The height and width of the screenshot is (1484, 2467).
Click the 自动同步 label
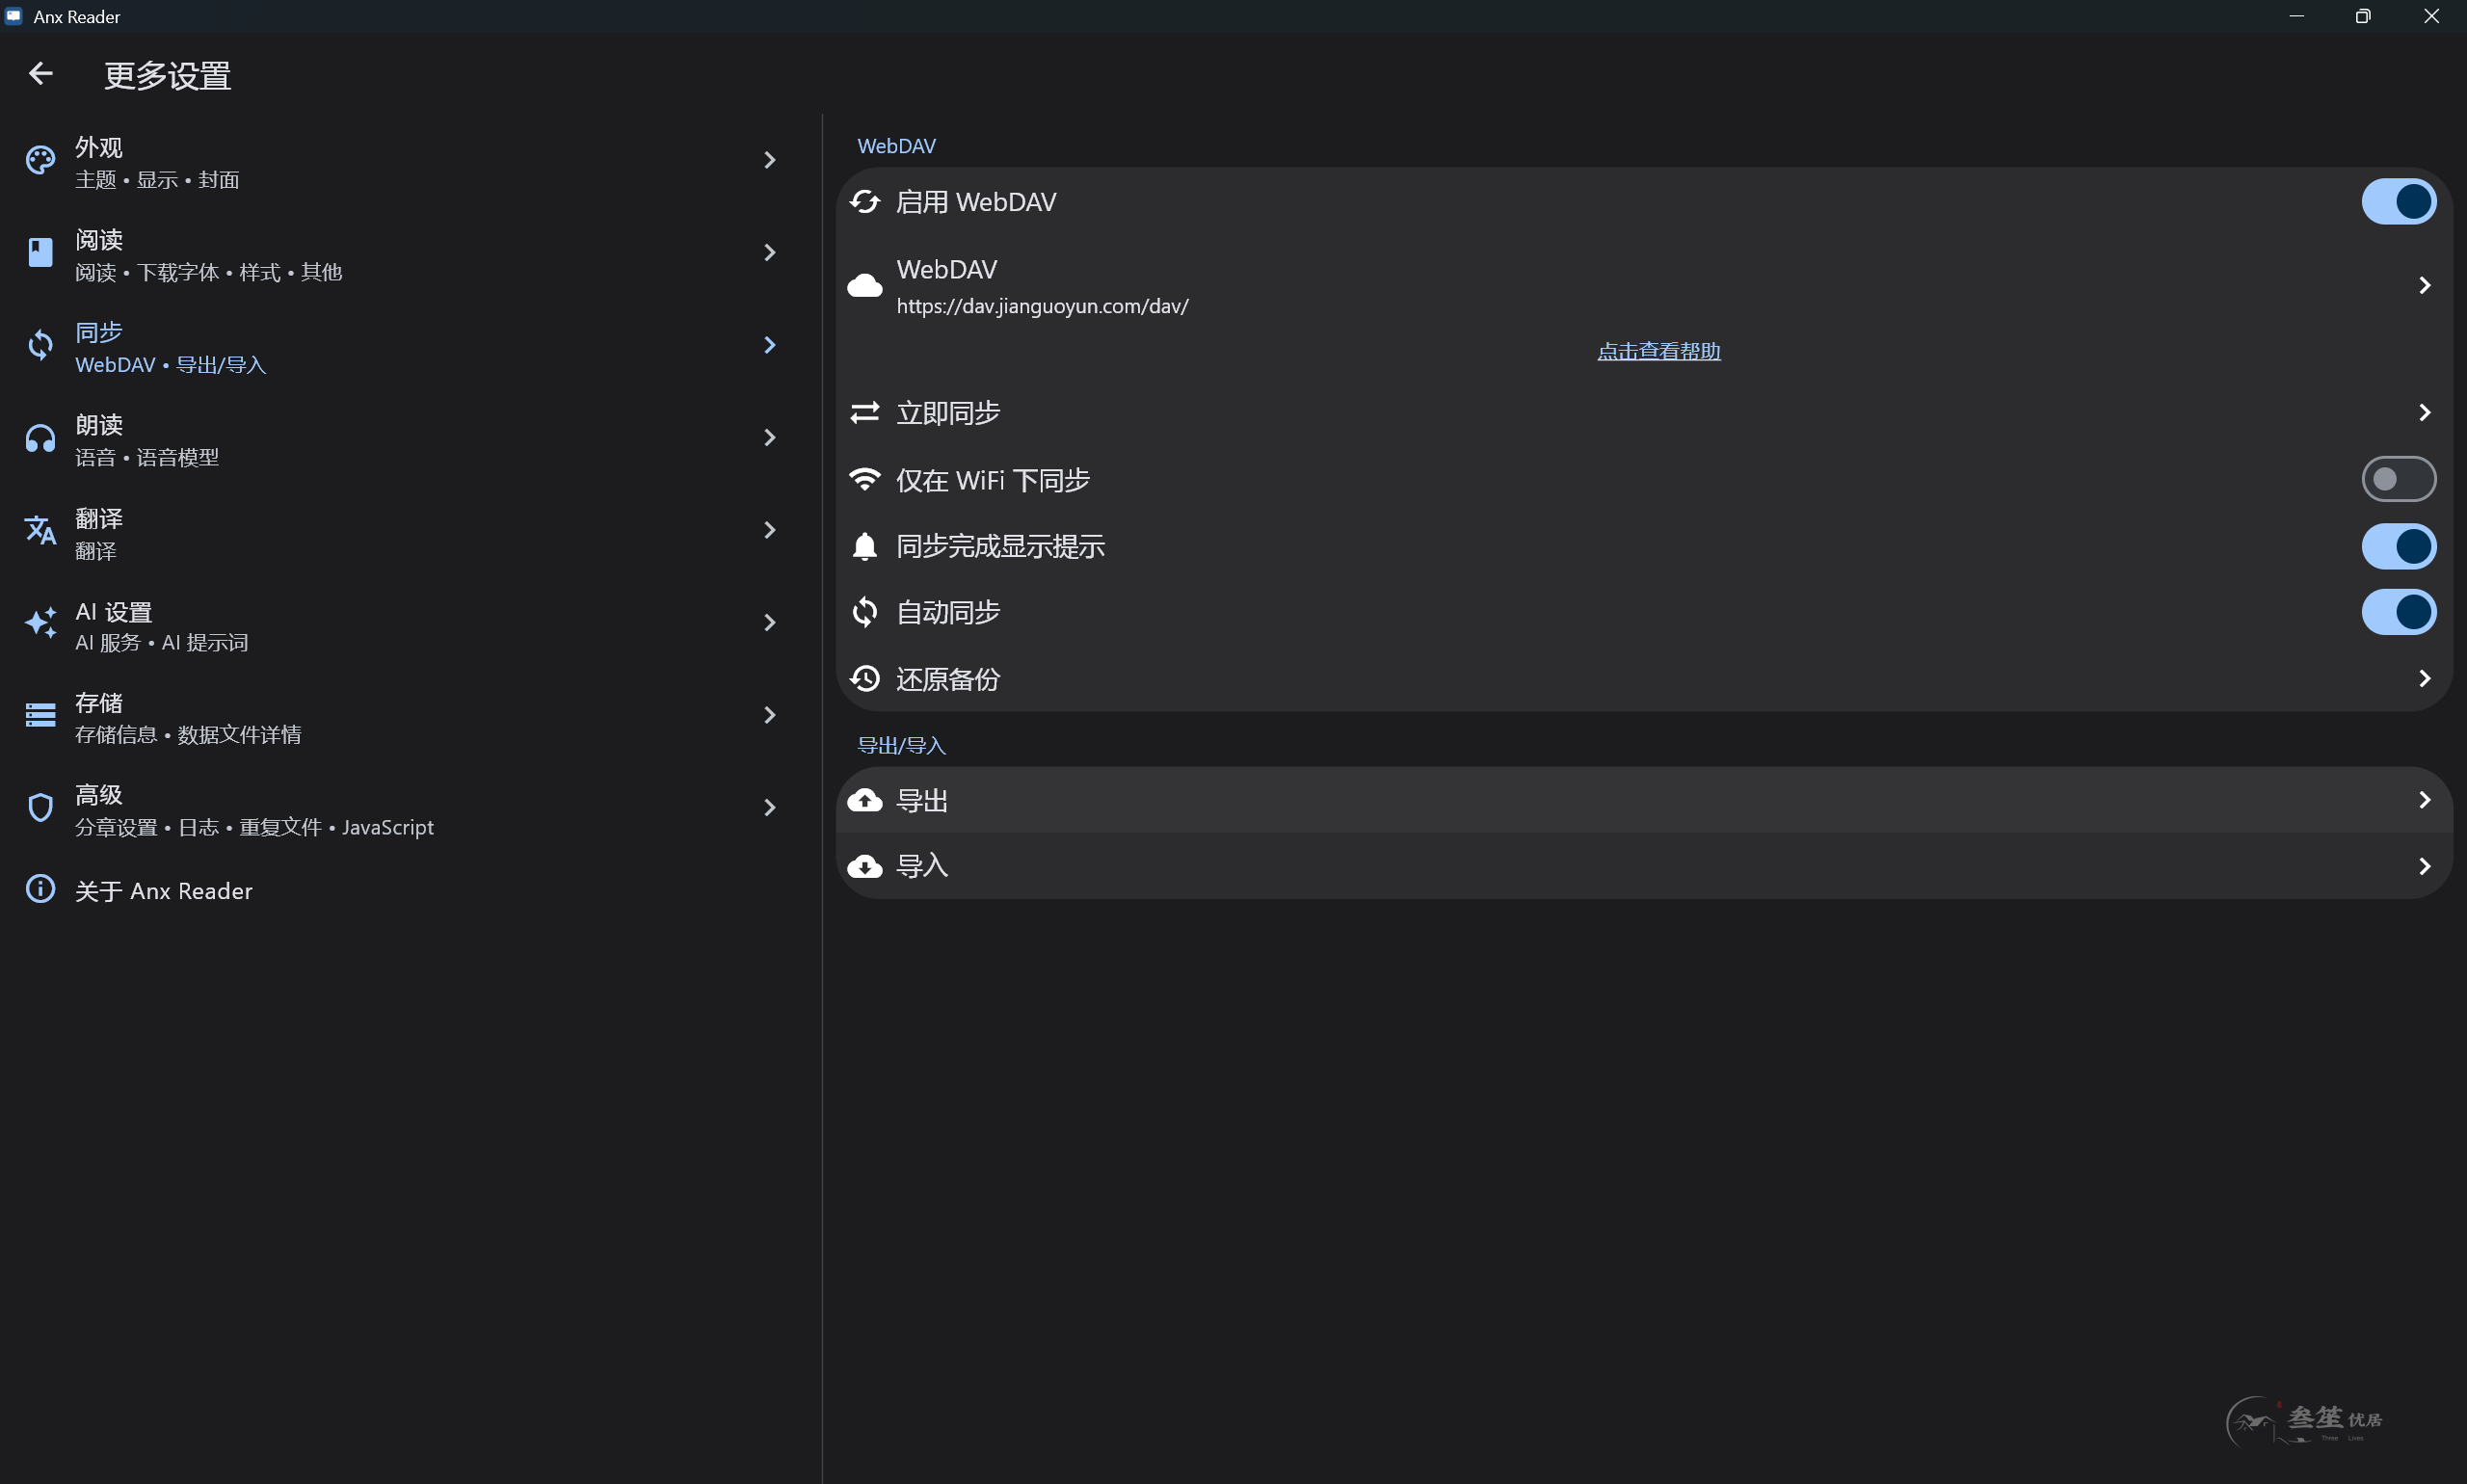(948, 612)
